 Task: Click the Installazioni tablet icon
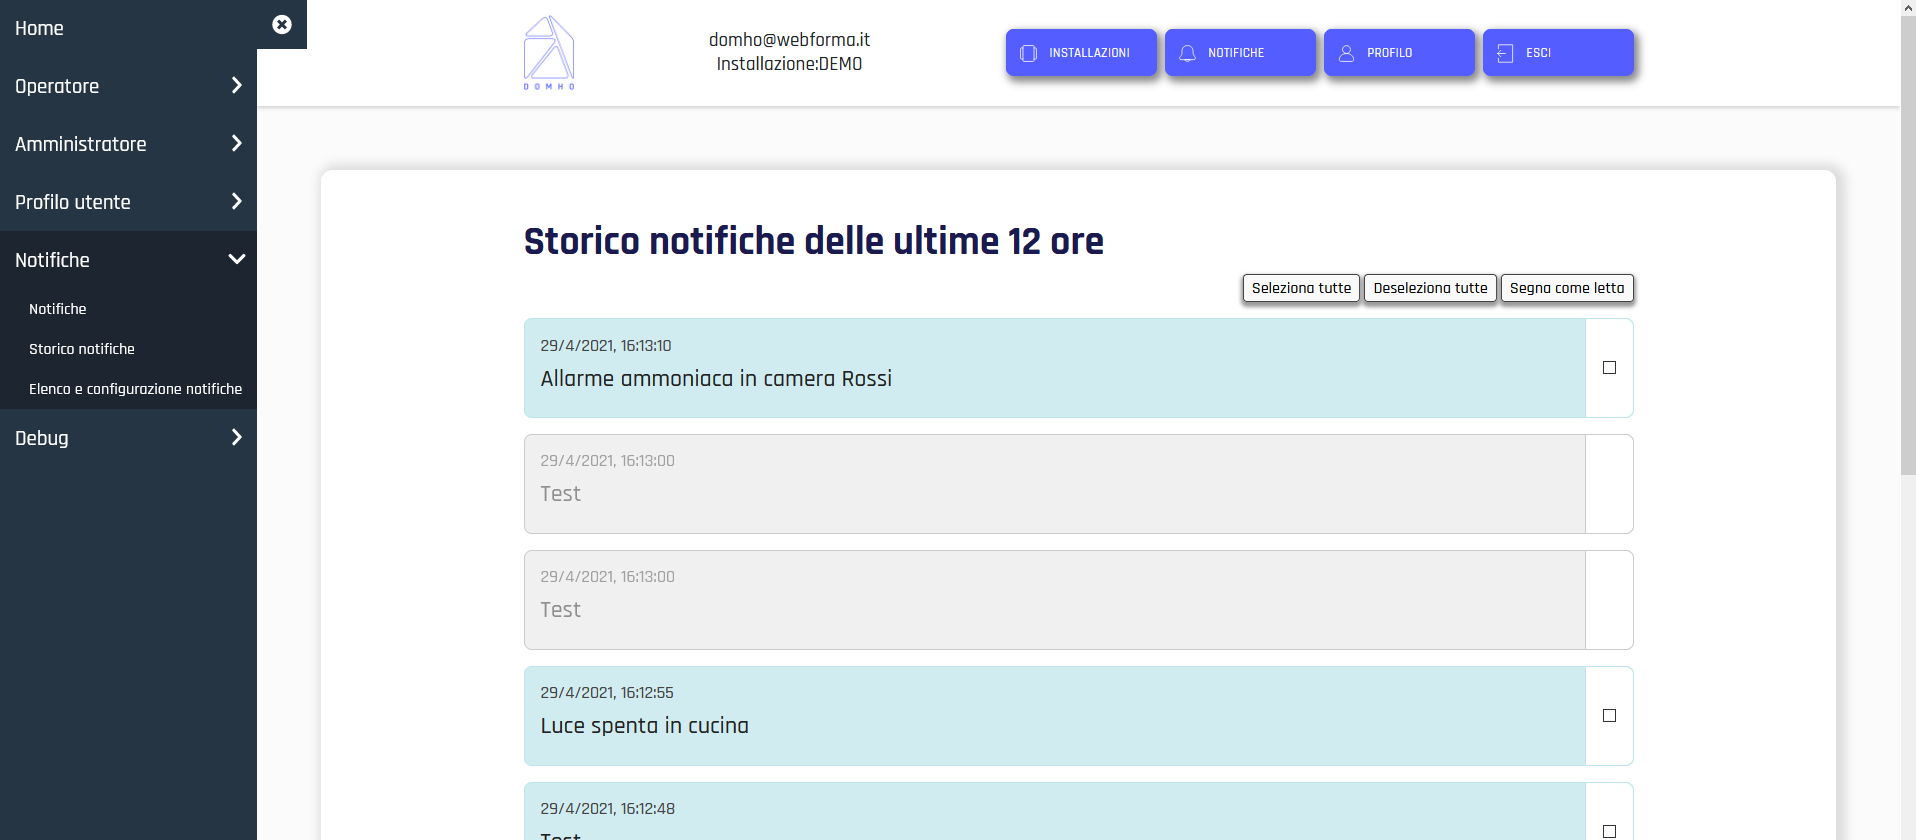tap(1028, 53)
